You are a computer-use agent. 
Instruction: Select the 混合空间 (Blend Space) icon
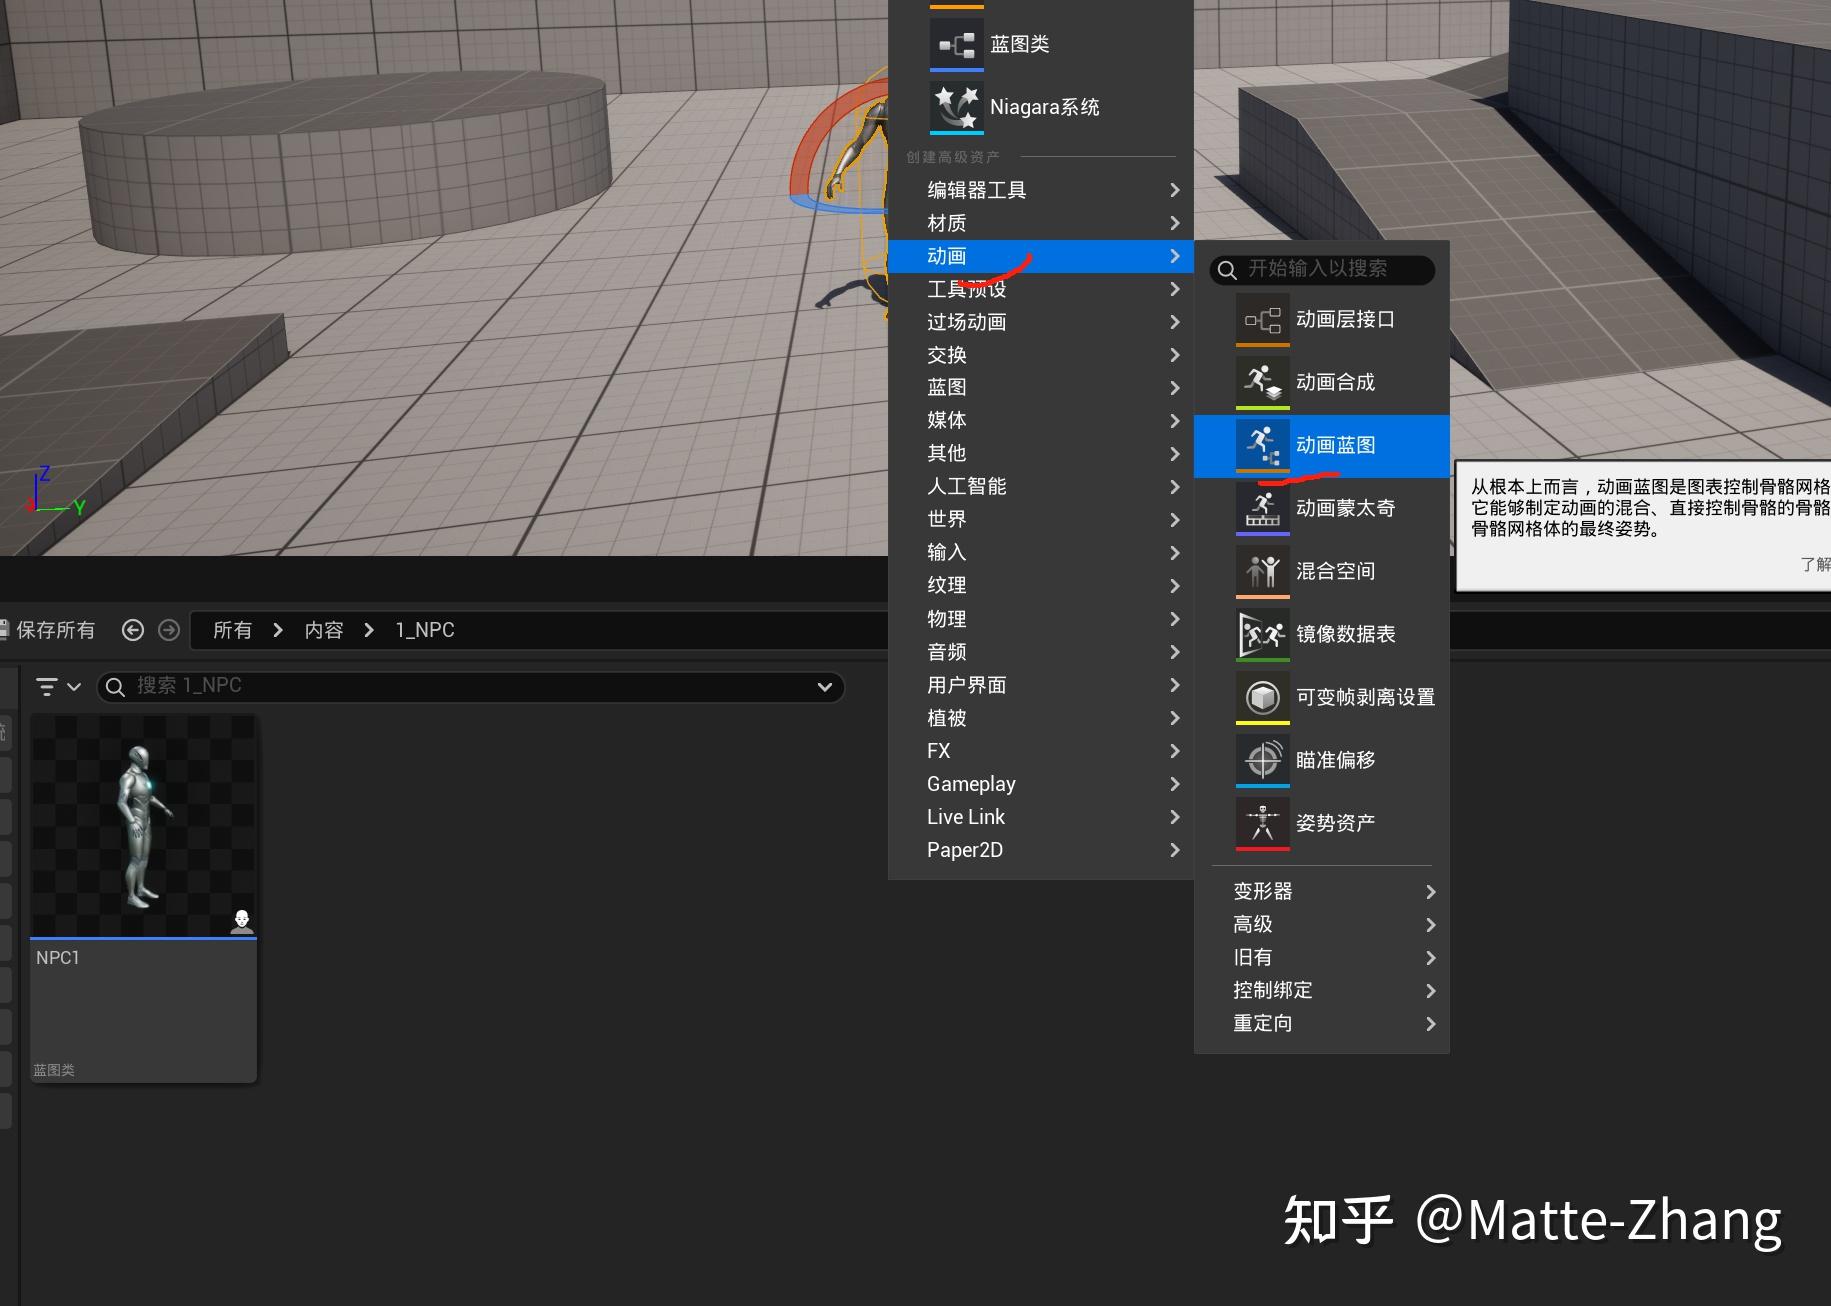click(1263, 571)
